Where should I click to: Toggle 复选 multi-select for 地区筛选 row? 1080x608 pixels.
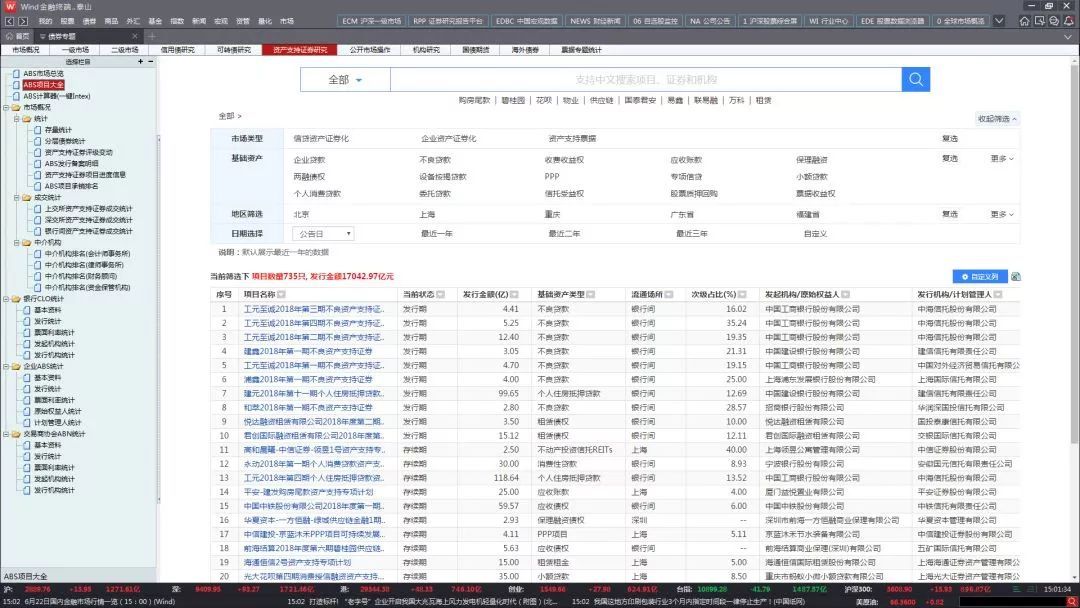[950, 214]
